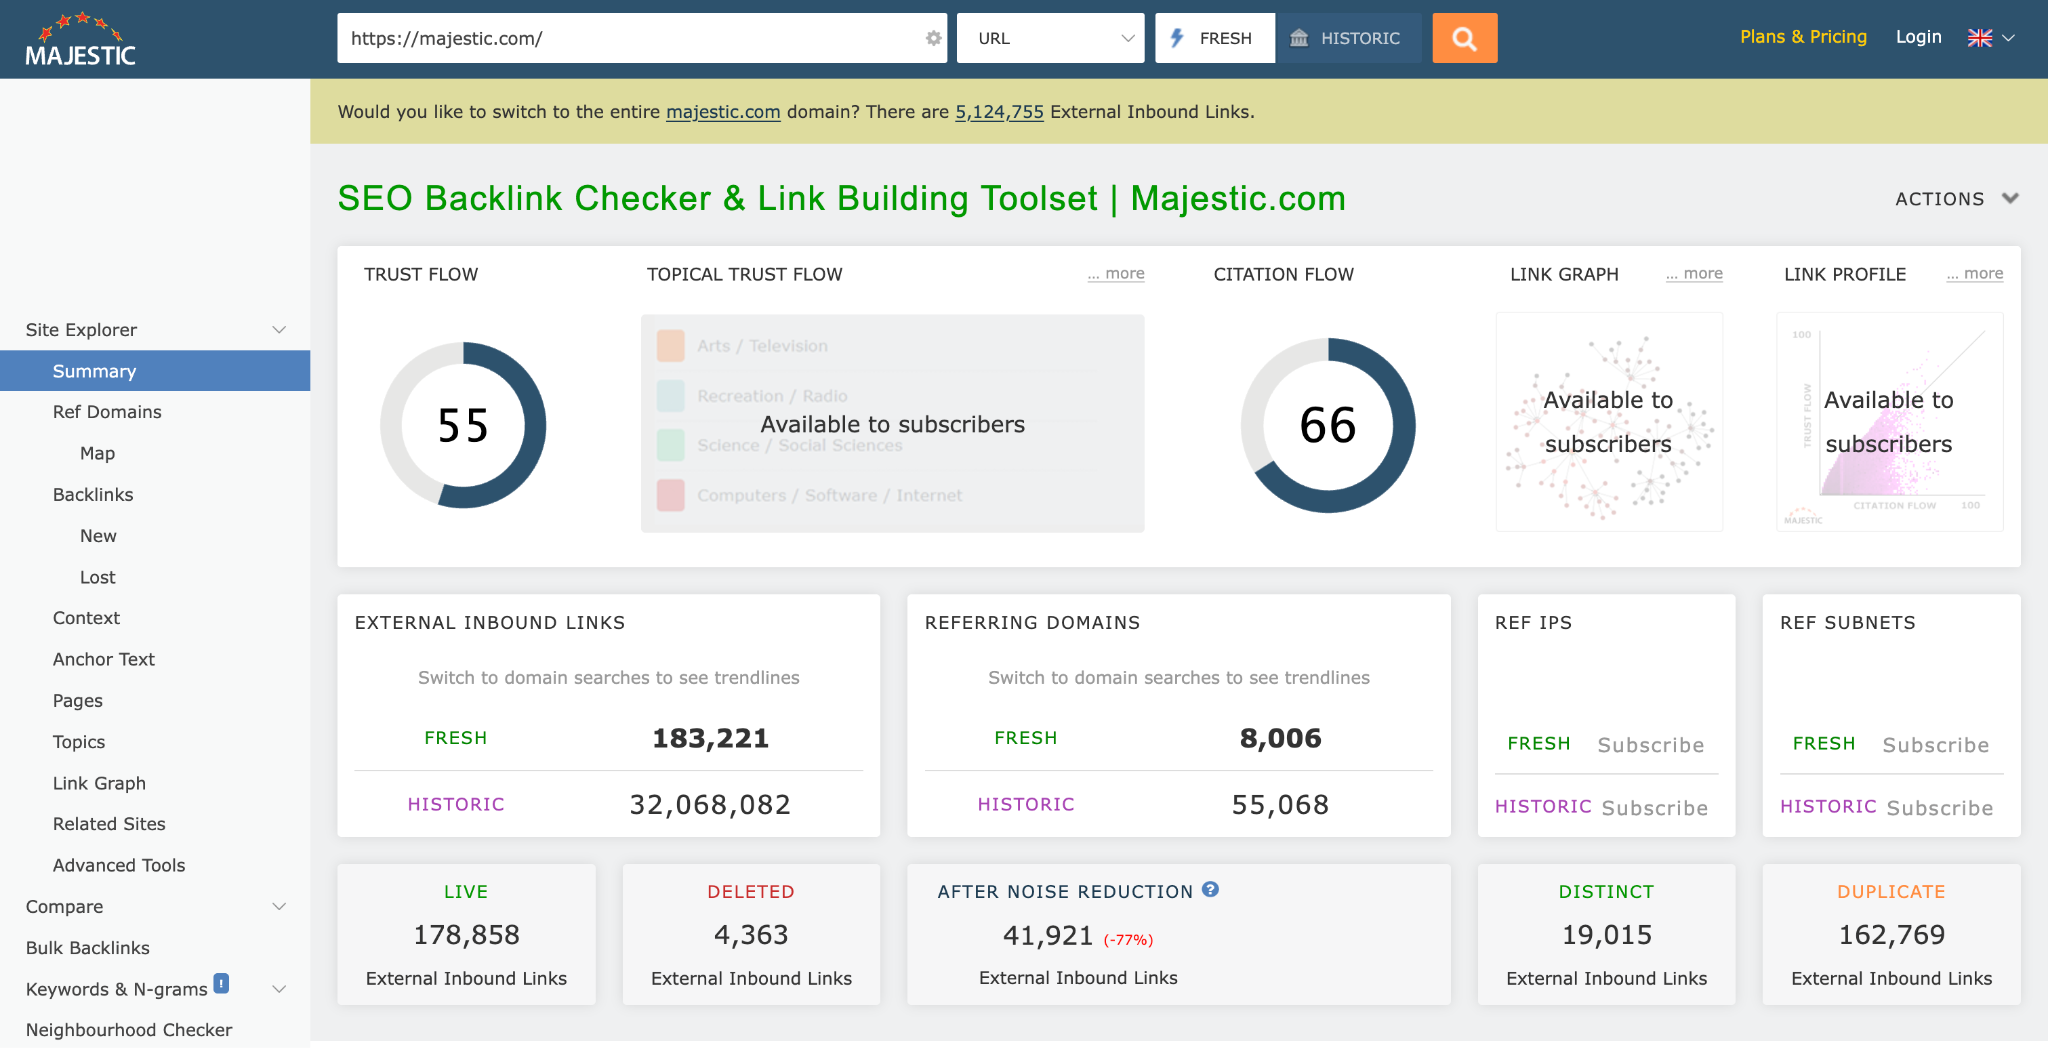The height and width of the screenshot is (1048, 2048).
Task: Open Link Graph in the sidebar
Action: coord(99,783)
